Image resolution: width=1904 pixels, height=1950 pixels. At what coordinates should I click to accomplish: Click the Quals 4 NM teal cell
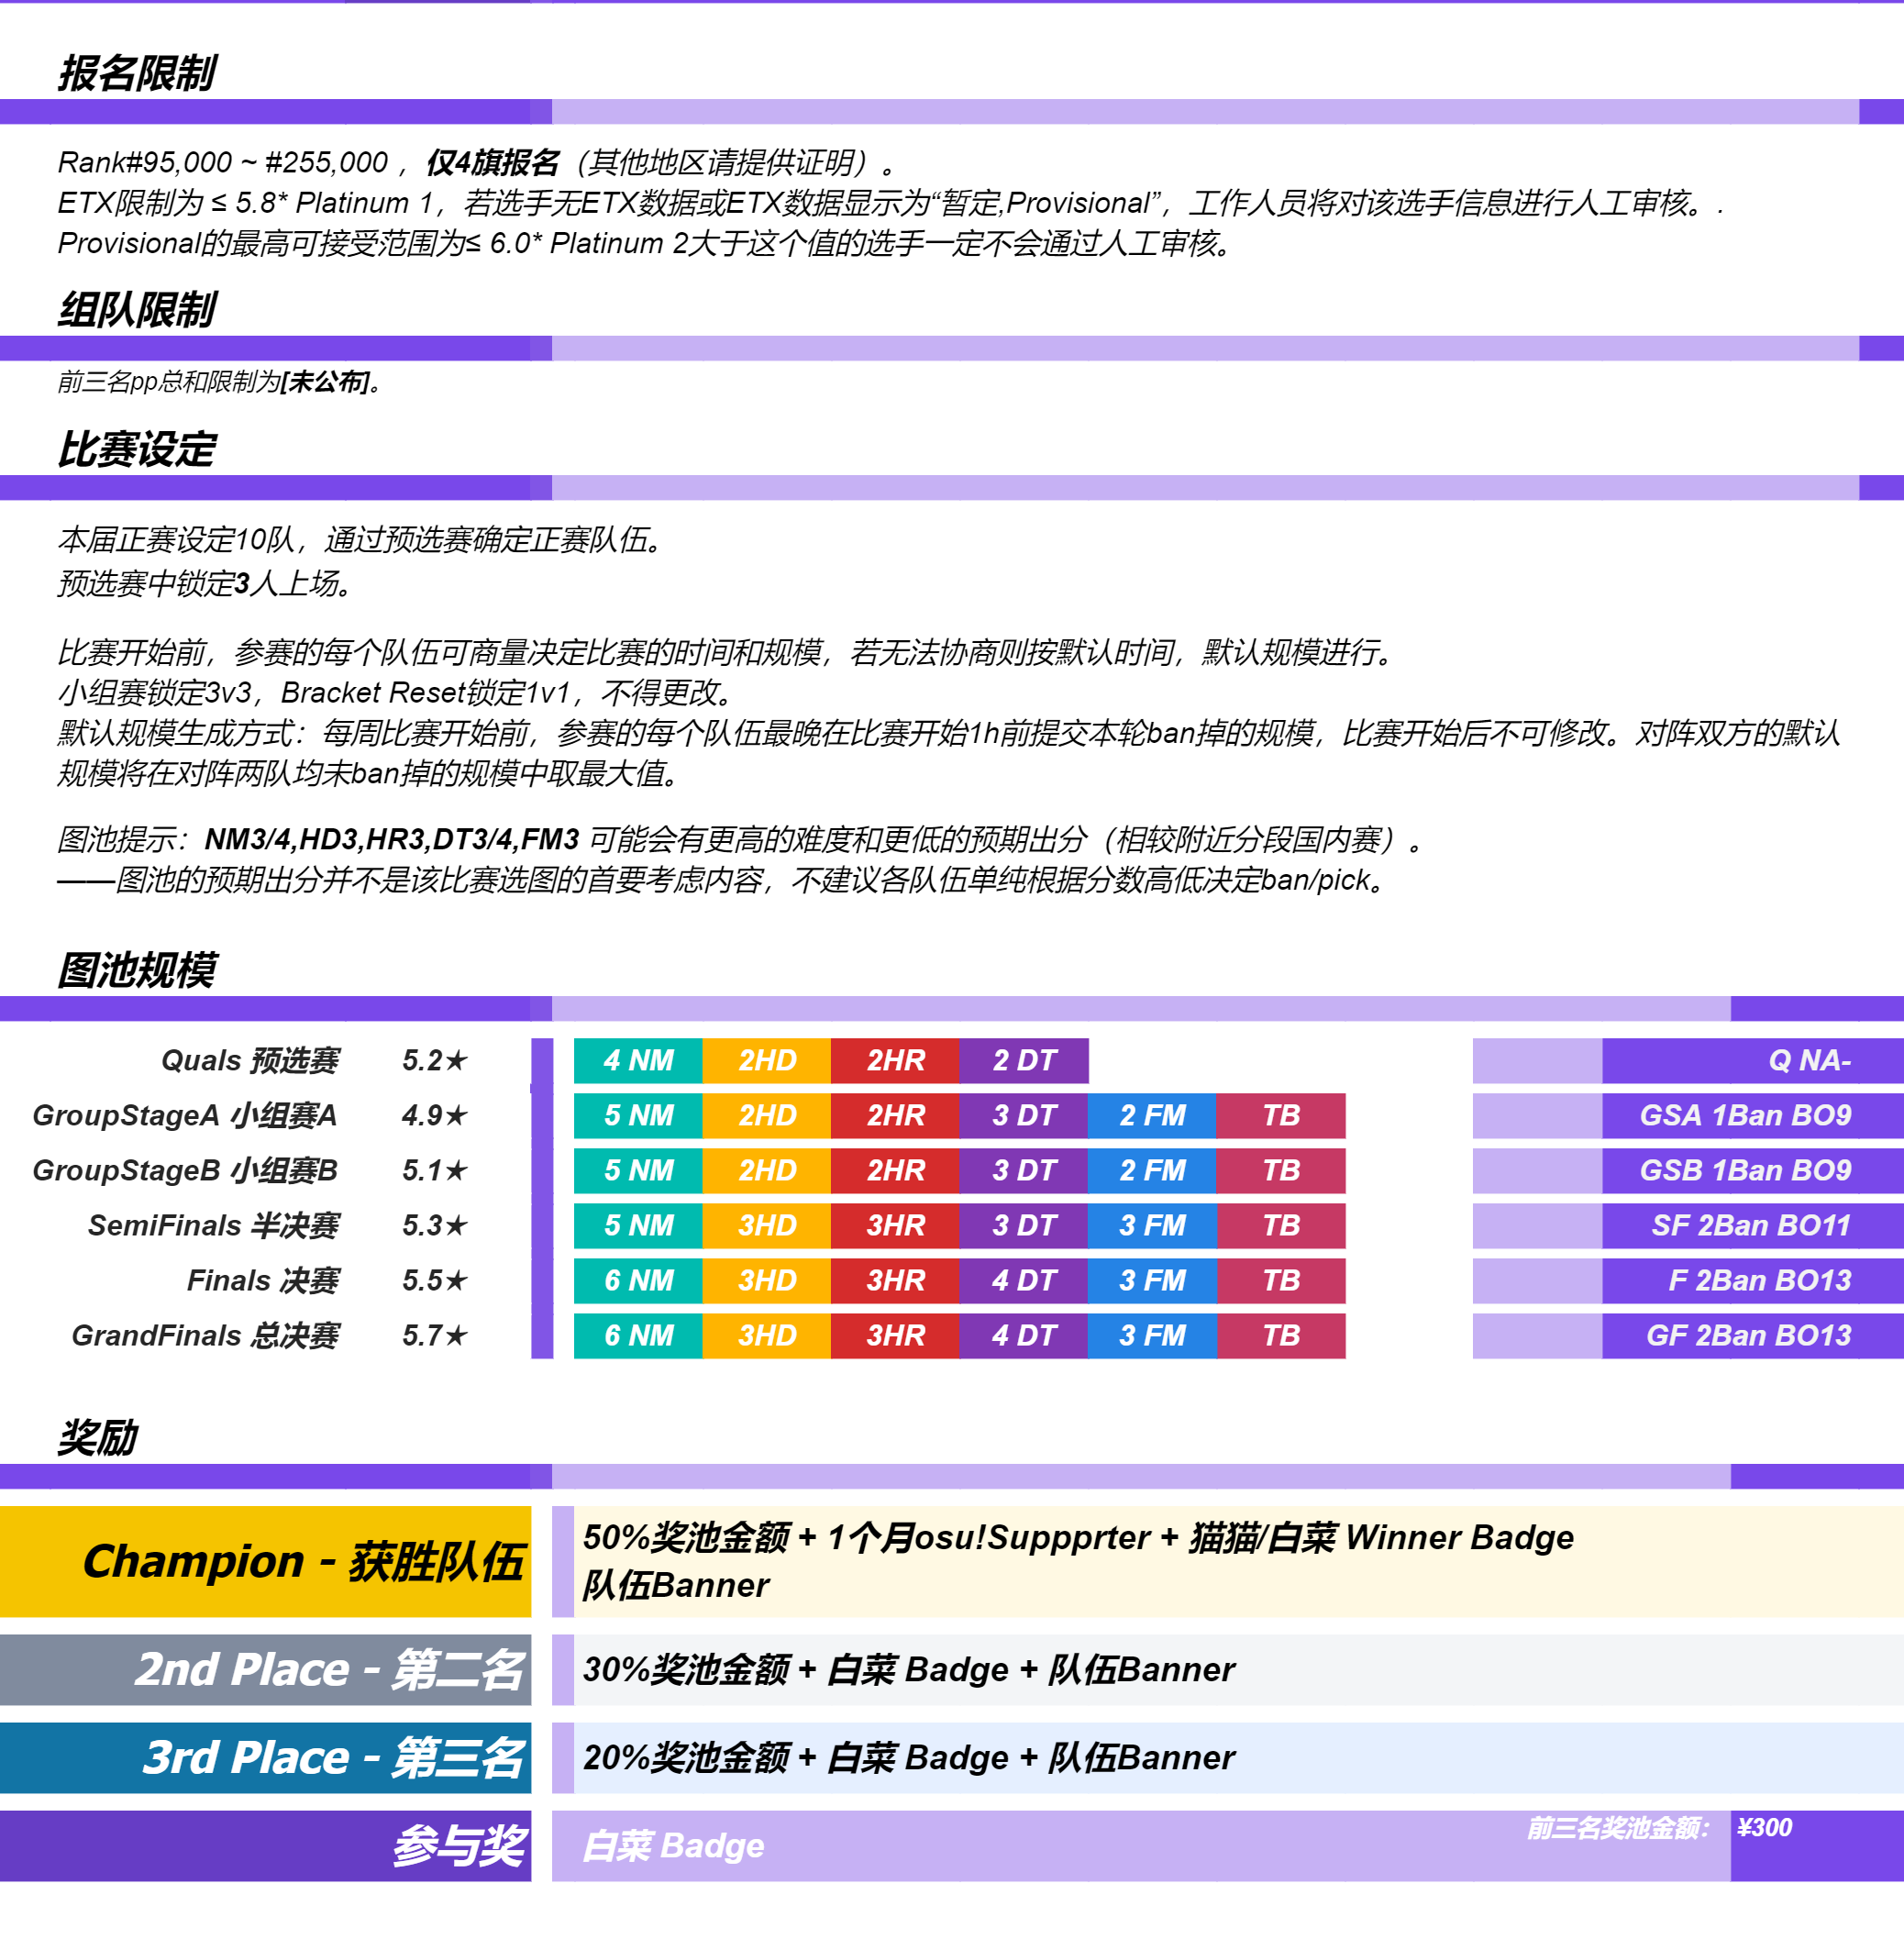tap(638, 1060)
